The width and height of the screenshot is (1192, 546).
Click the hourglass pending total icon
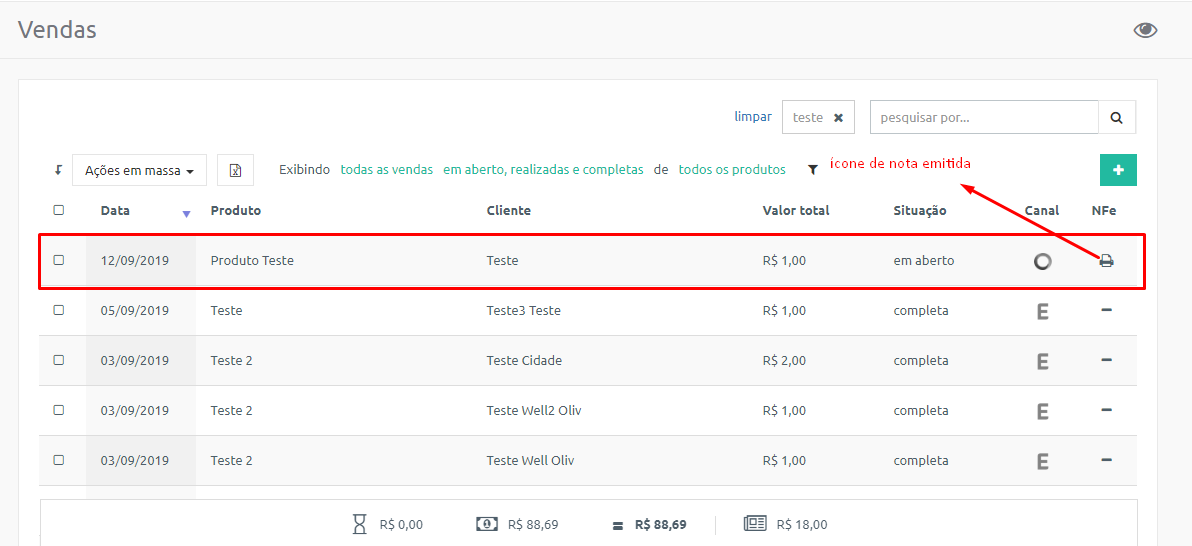point(360,523)
